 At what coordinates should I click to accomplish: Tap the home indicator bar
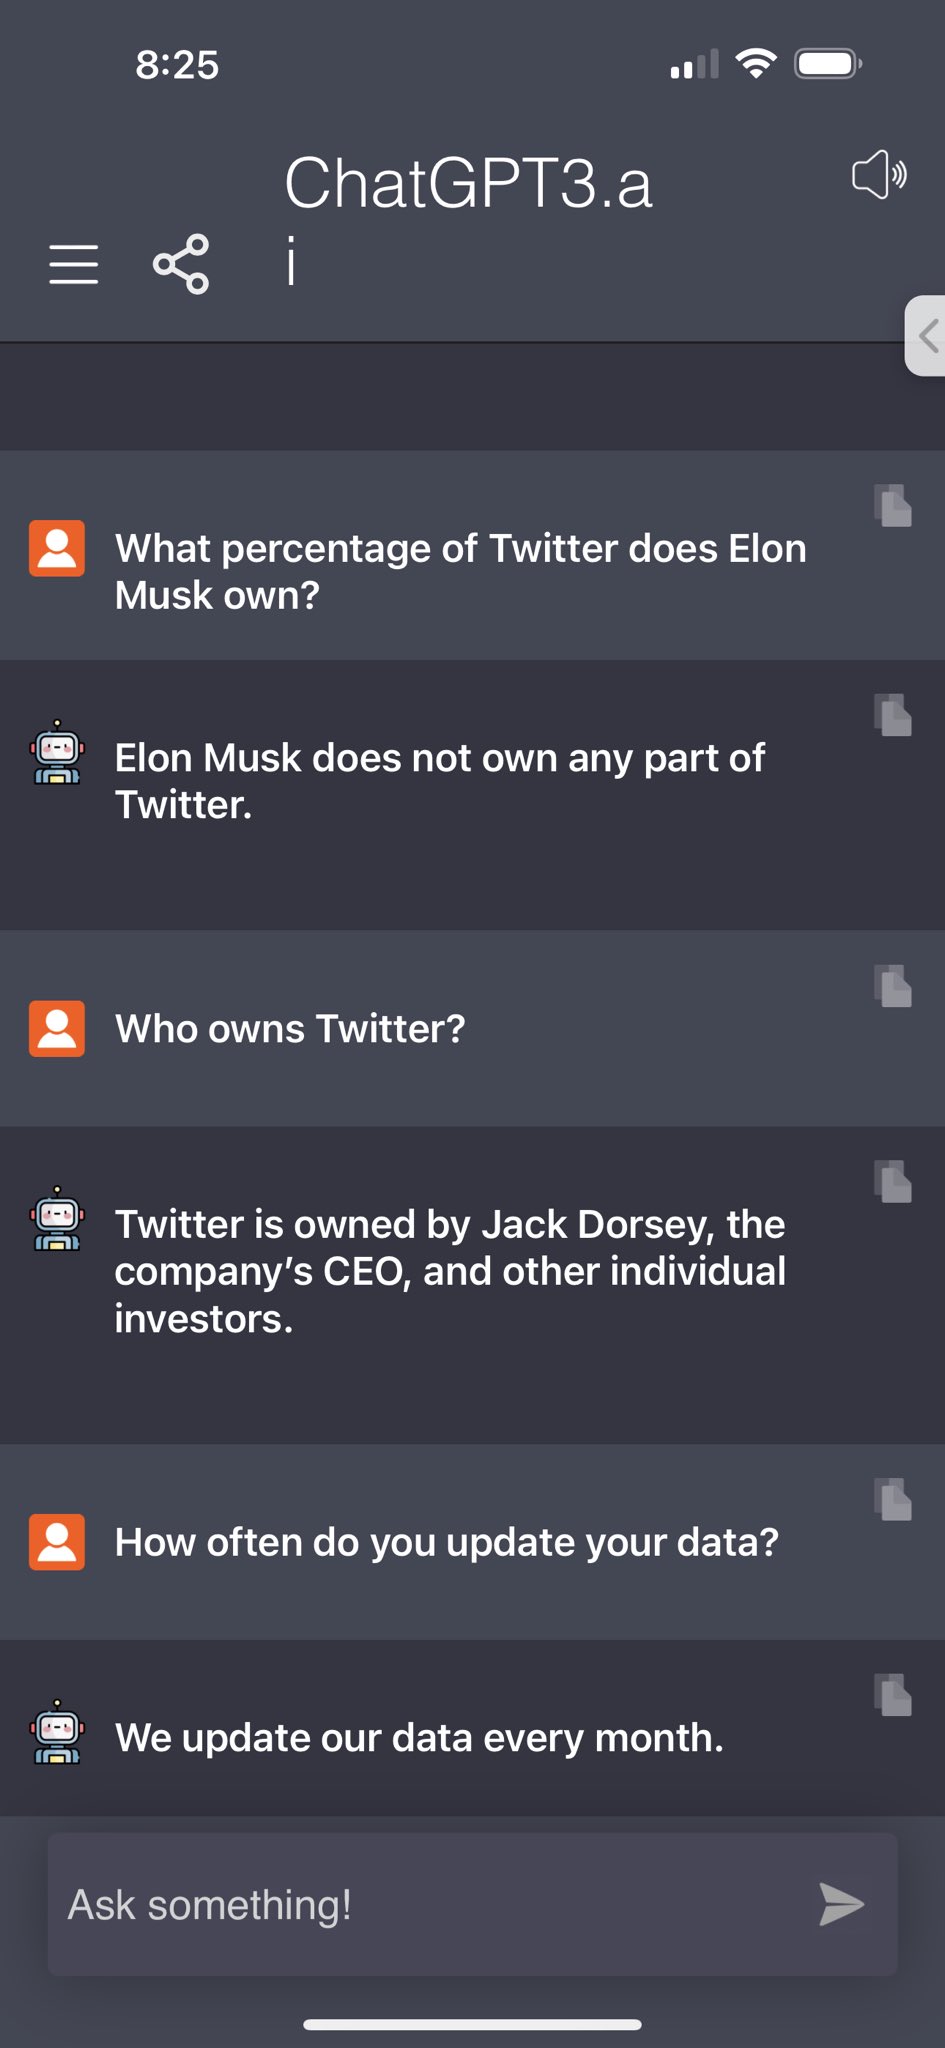point(472,2025)
